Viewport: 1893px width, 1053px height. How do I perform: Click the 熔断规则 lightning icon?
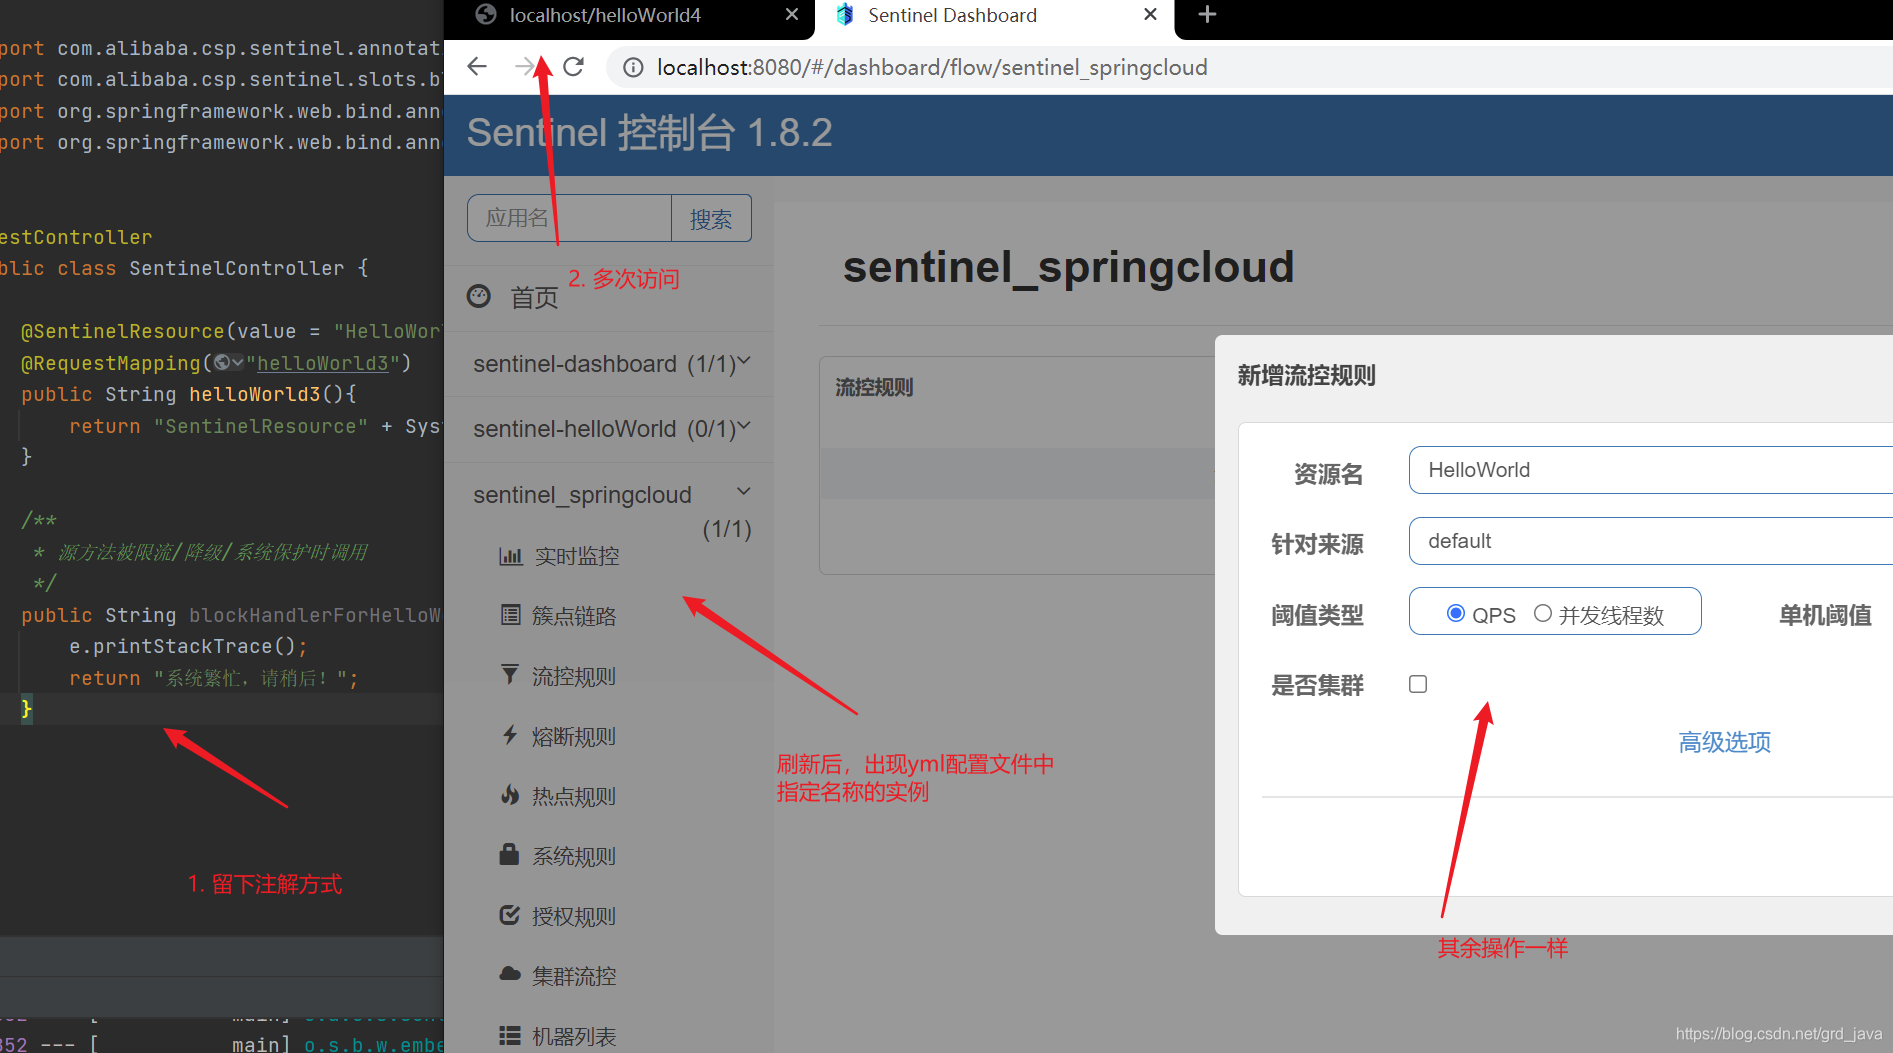point(510,735)
